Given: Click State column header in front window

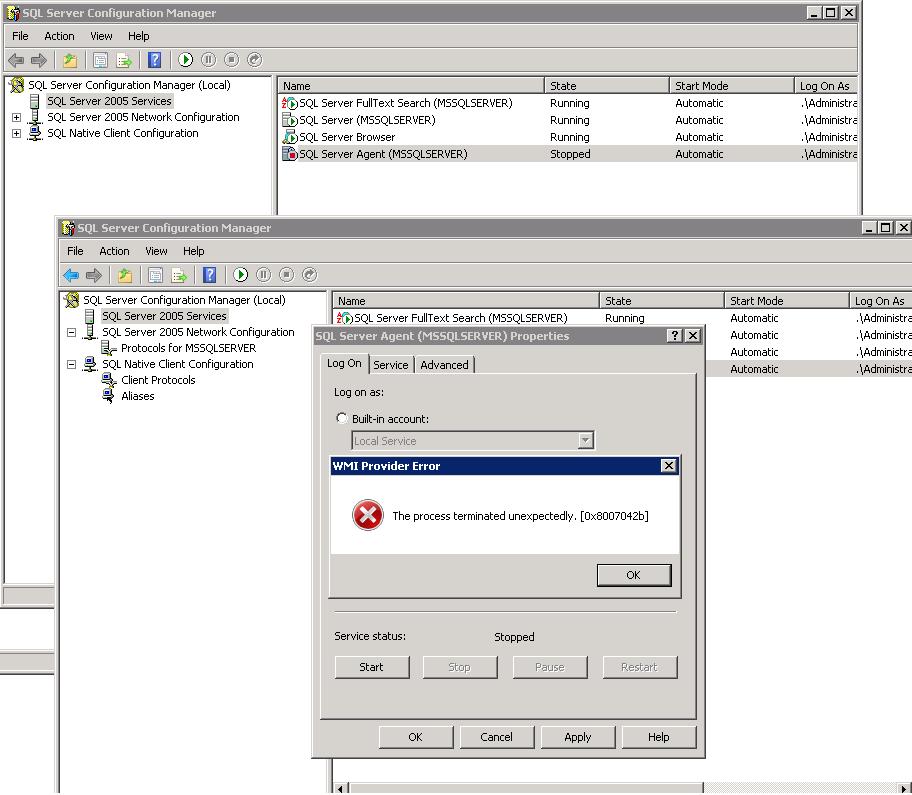Looking at the screenshot, I should click(x=661, y=301).
